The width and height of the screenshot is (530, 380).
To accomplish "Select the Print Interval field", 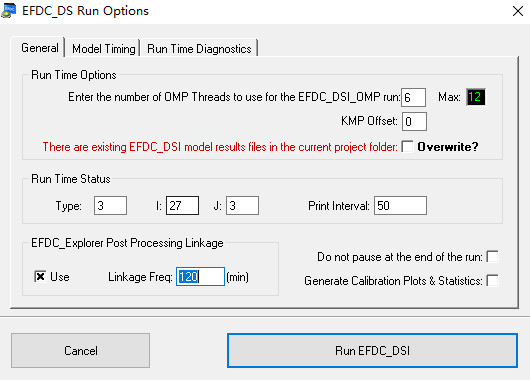I will pos(400,206).
